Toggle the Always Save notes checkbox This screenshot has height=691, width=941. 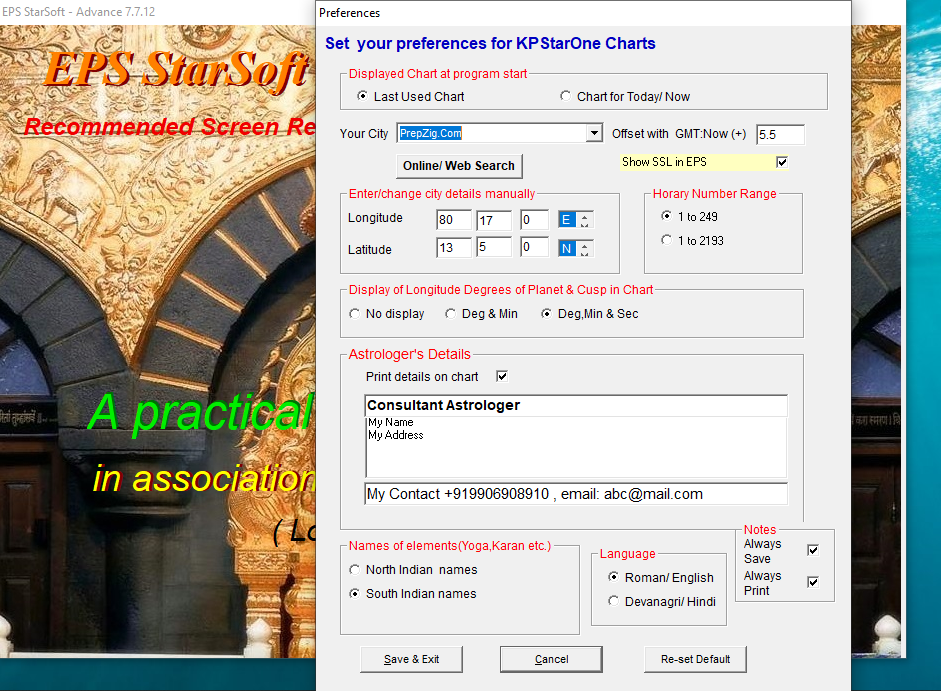(x=813, y=551)
